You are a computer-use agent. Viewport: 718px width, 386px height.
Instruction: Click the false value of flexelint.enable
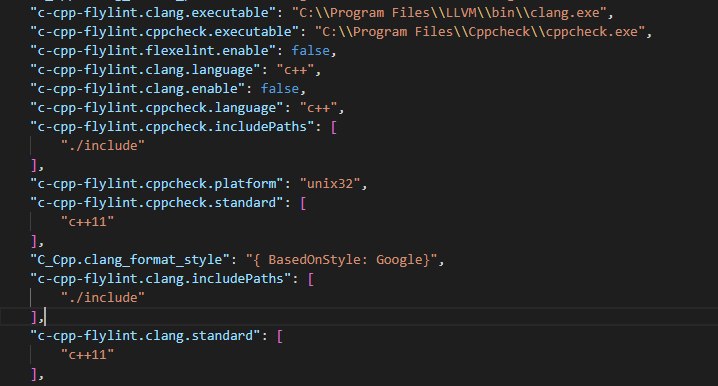310,51
